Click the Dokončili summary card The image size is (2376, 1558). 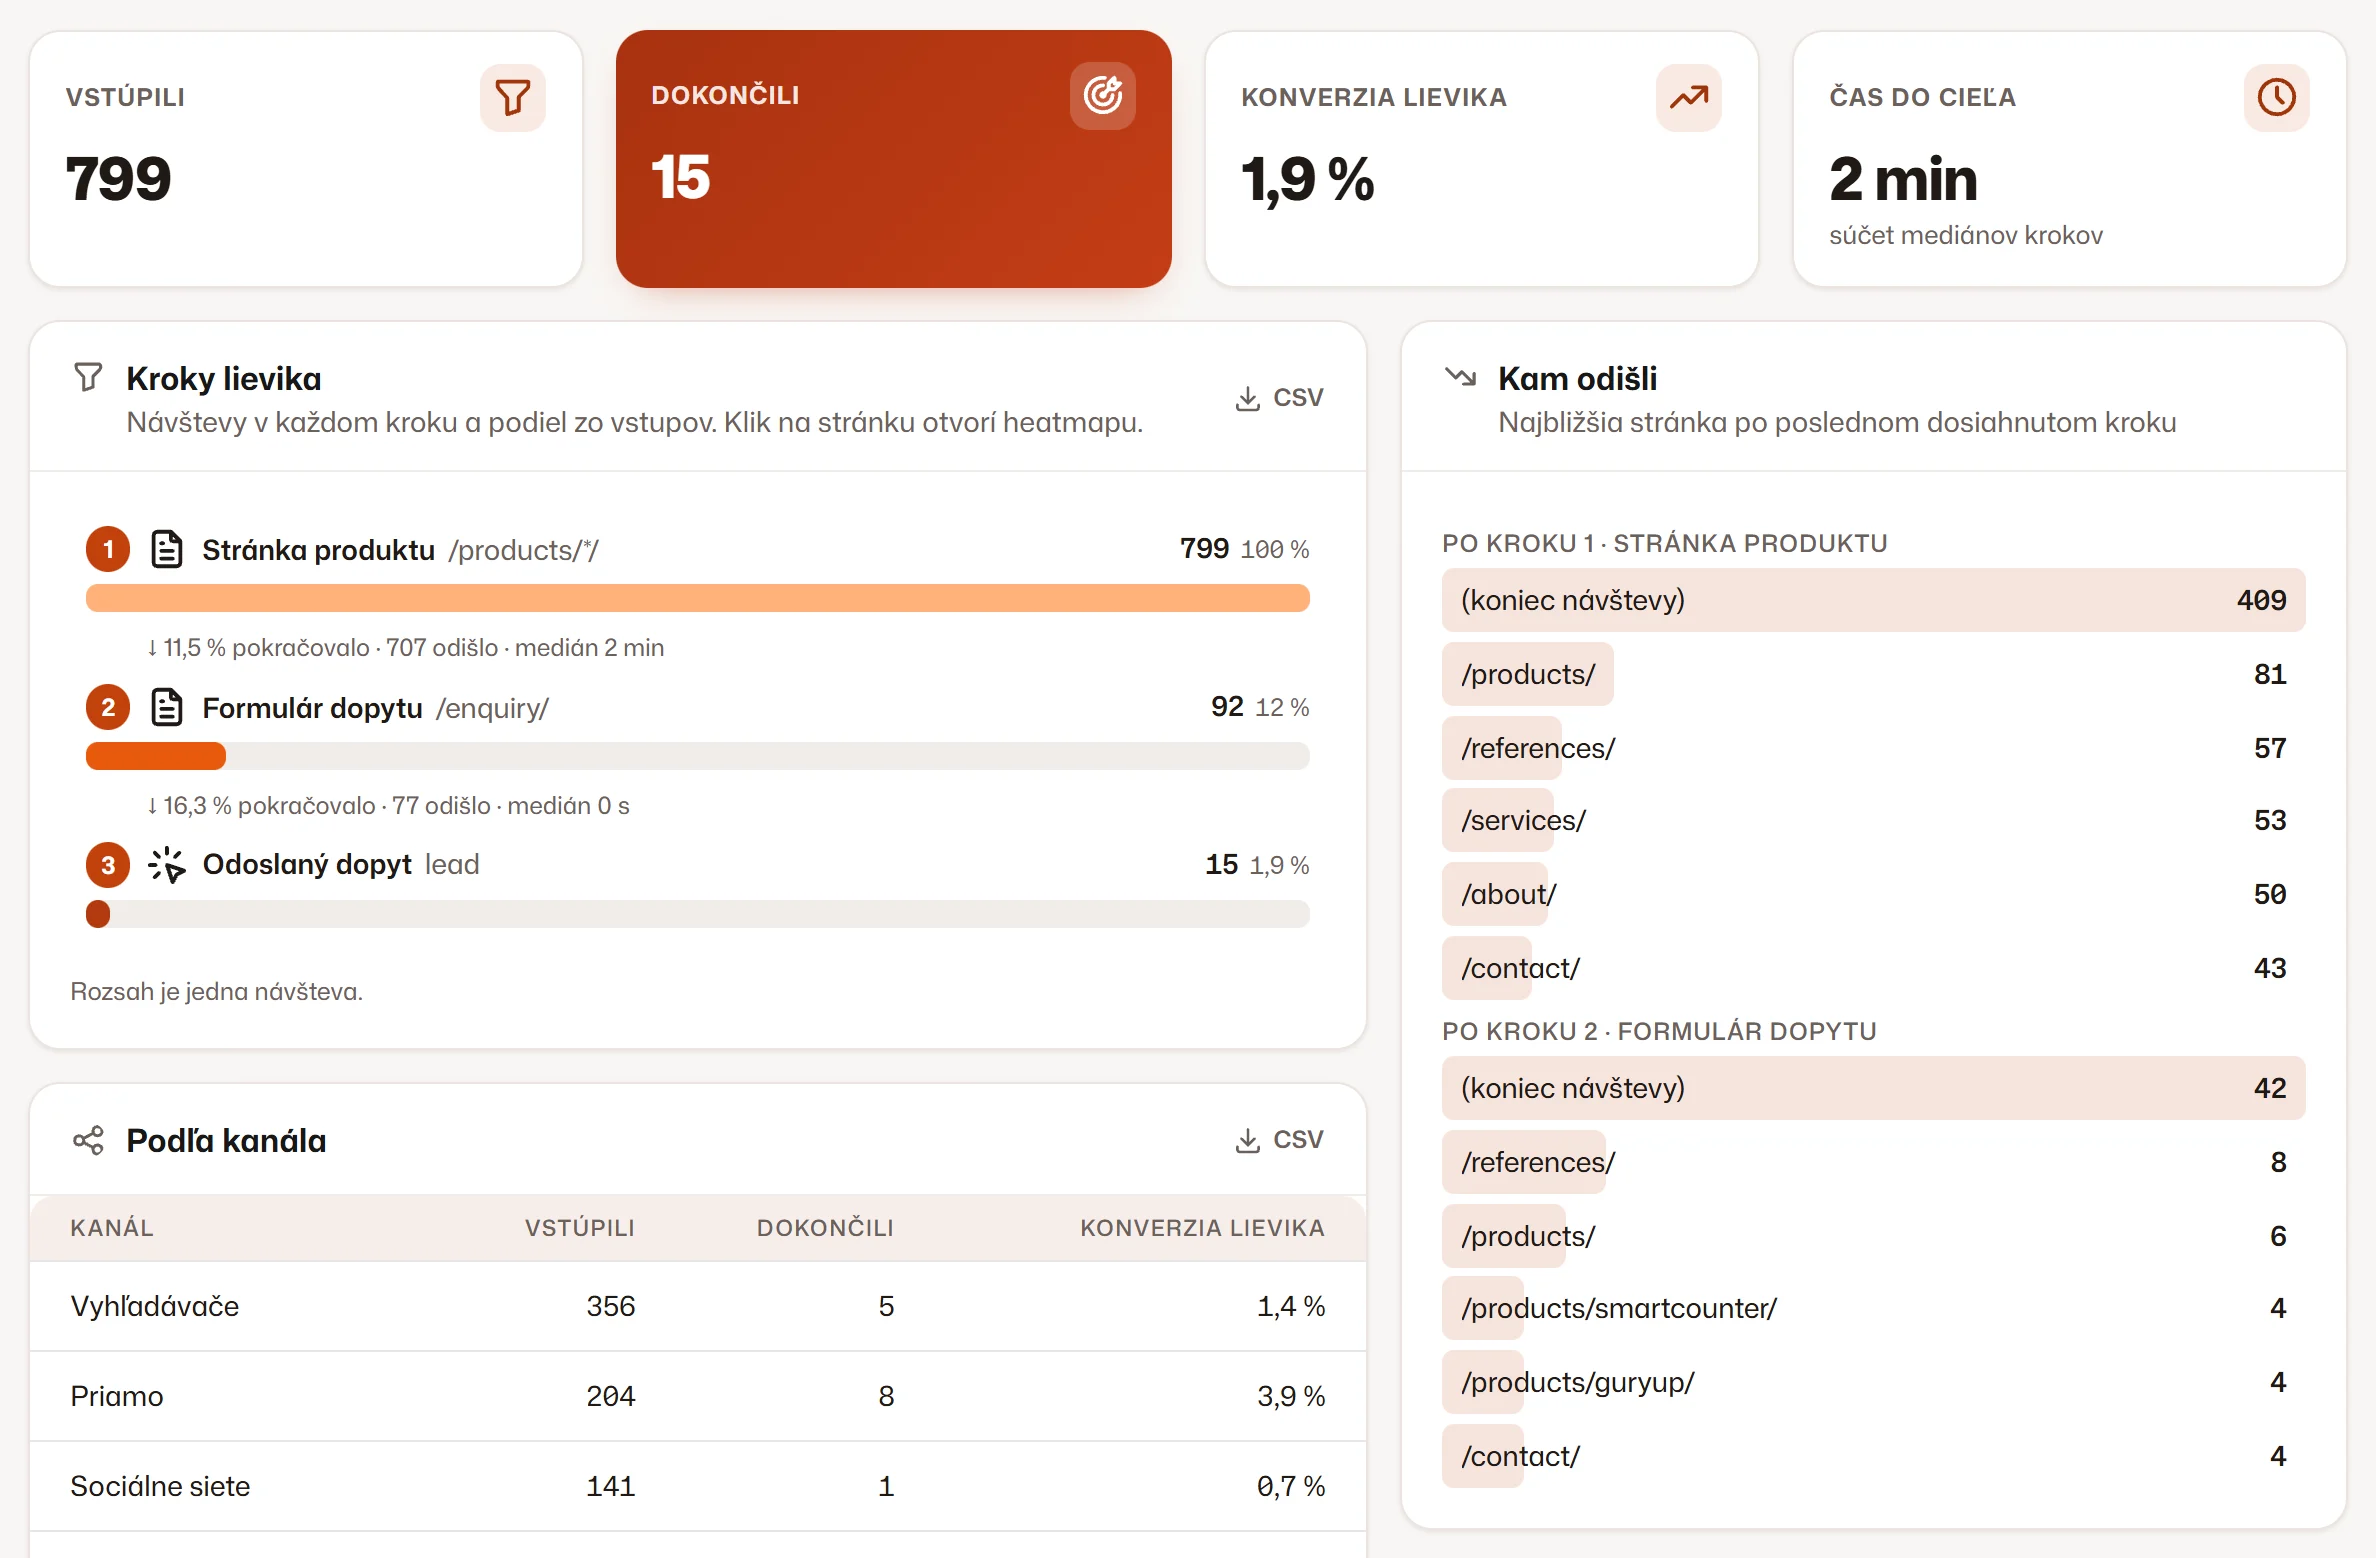893,159
